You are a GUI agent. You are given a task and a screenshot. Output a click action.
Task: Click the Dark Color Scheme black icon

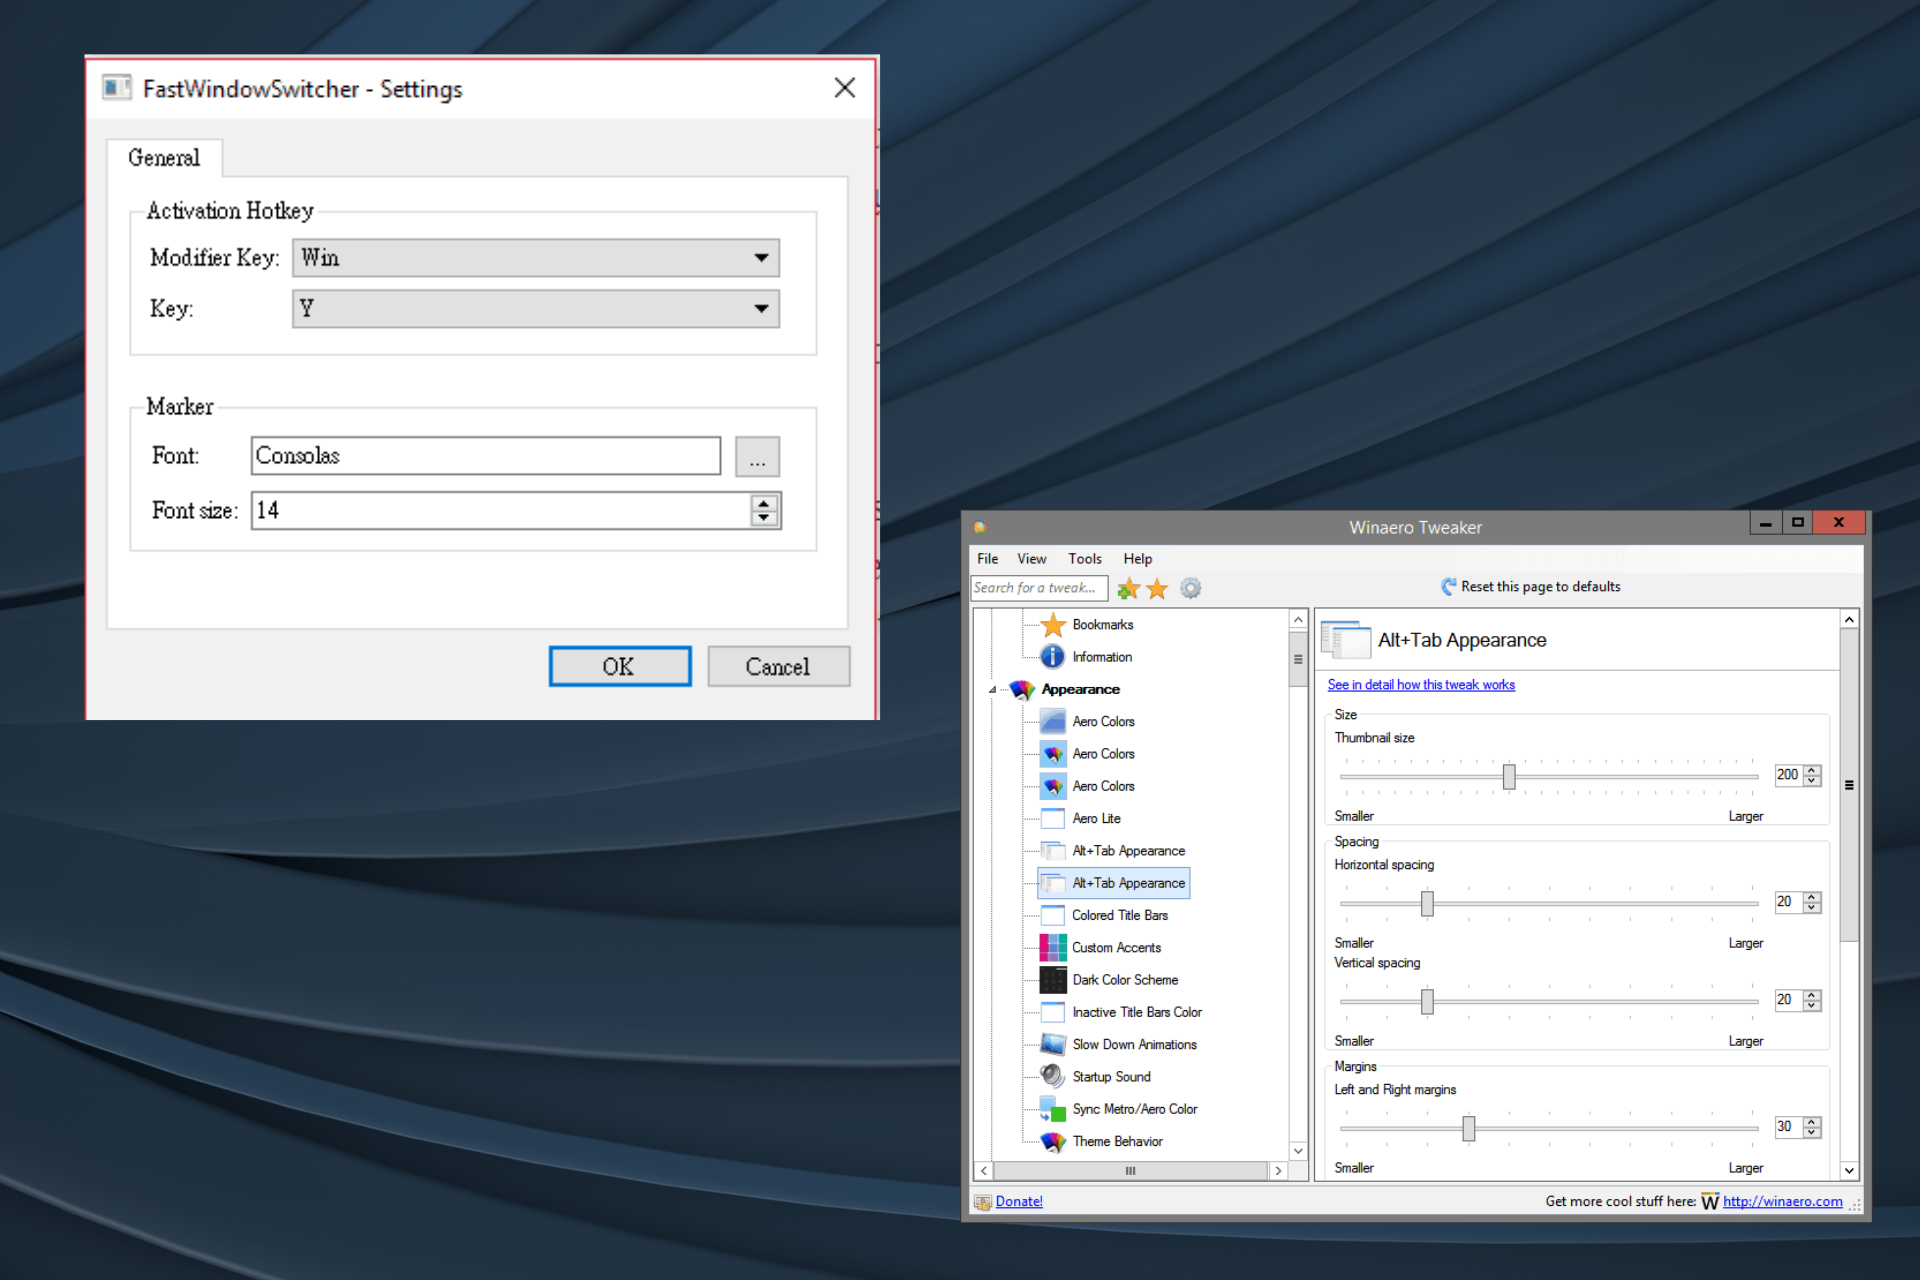tap(1053, 980)
